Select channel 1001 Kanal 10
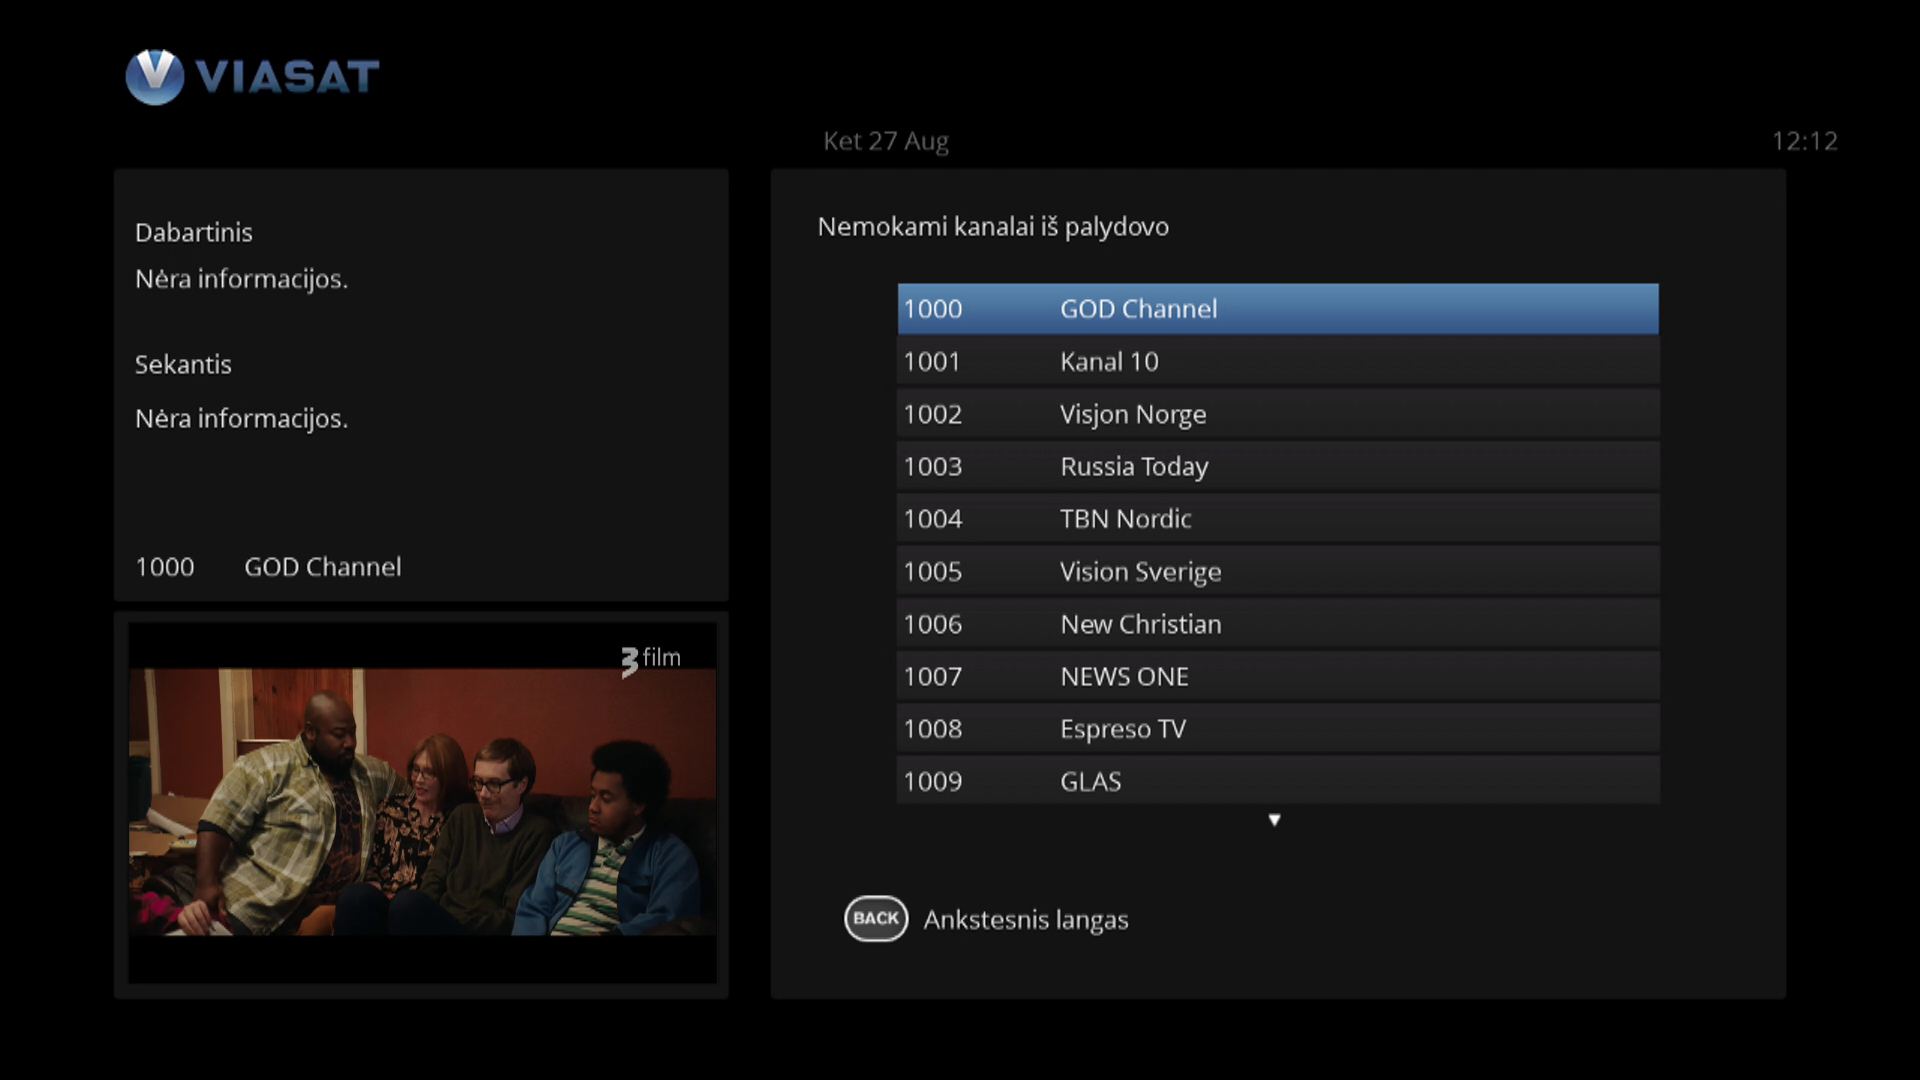The image size is (1920, 1080). click(1278, 361)
